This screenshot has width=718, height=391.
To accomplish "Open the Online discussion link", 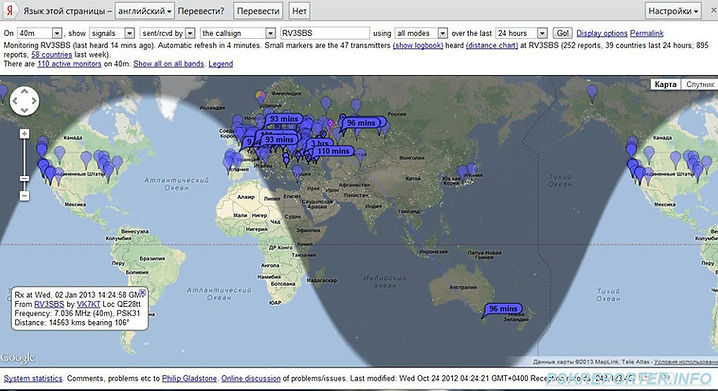I will coord(251,378).
